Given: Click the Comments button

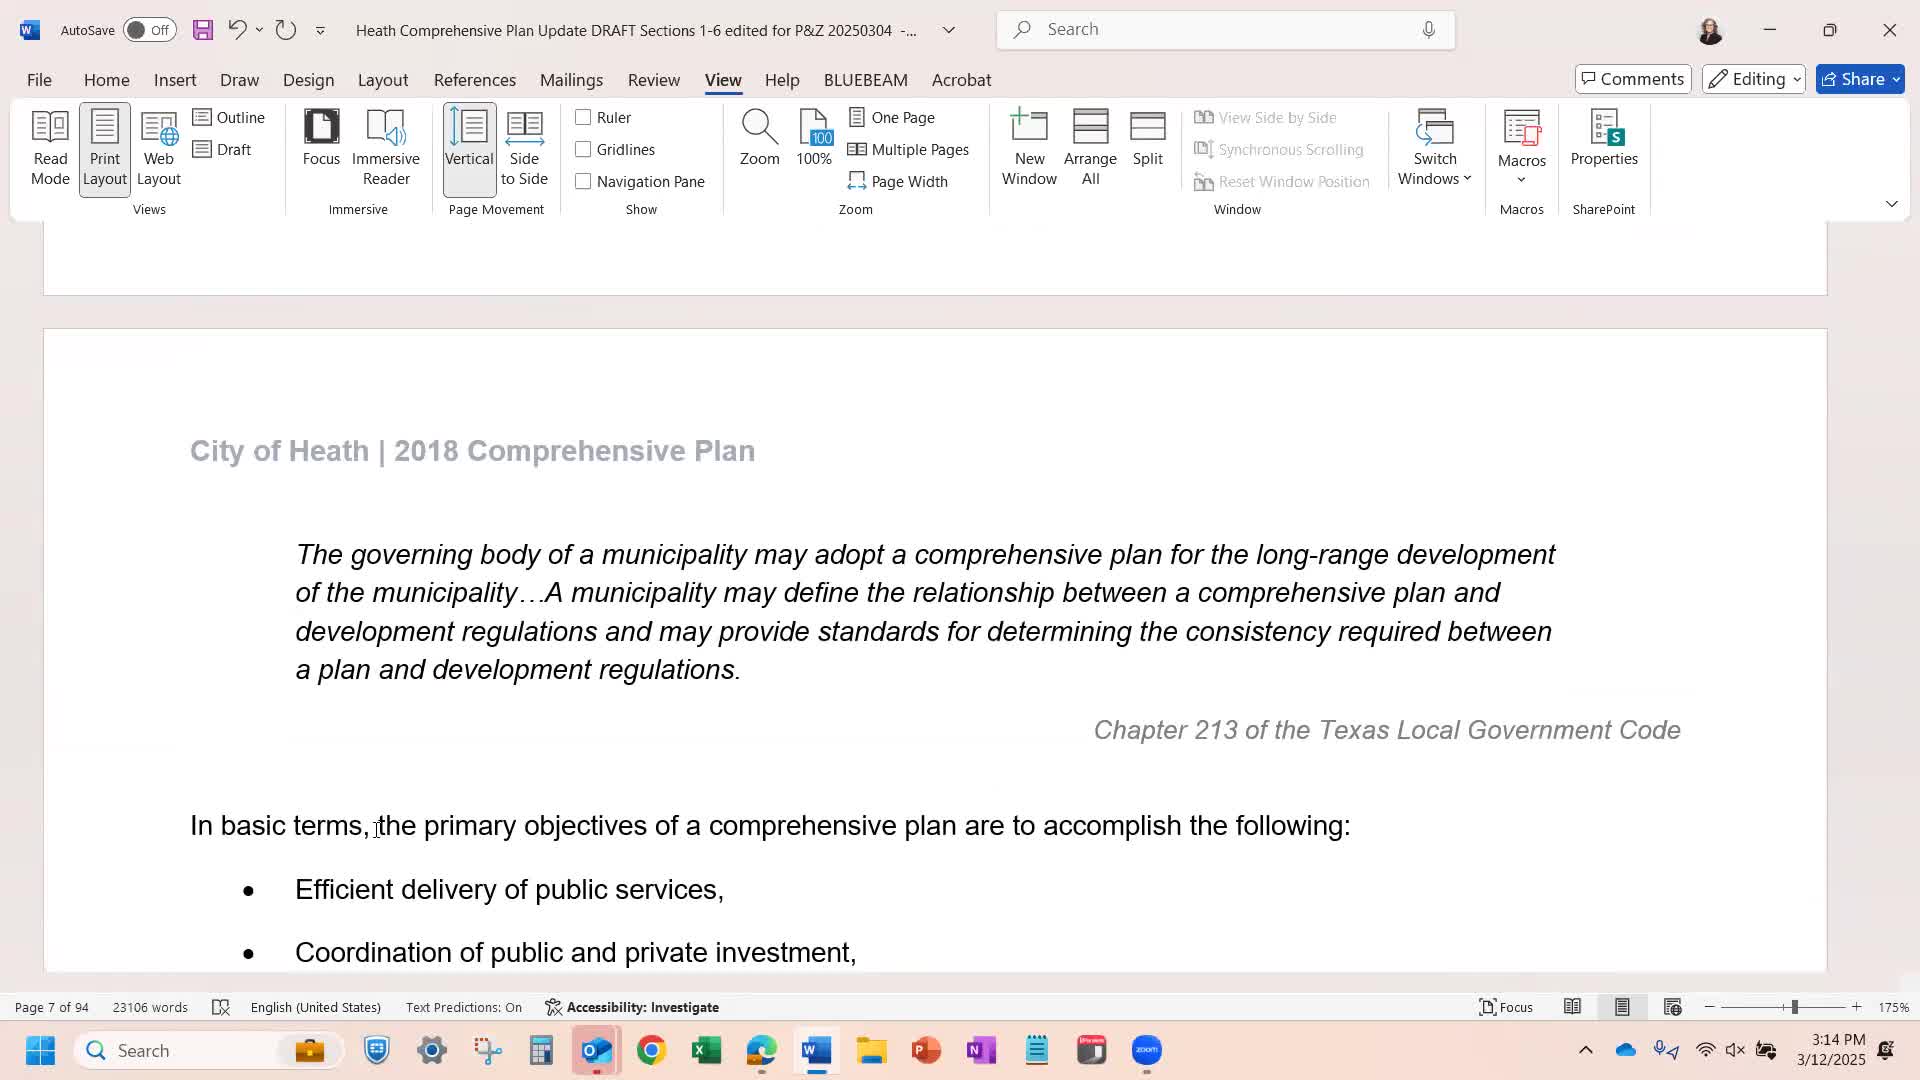Looking at the screenshot, I should (1632, 79).
